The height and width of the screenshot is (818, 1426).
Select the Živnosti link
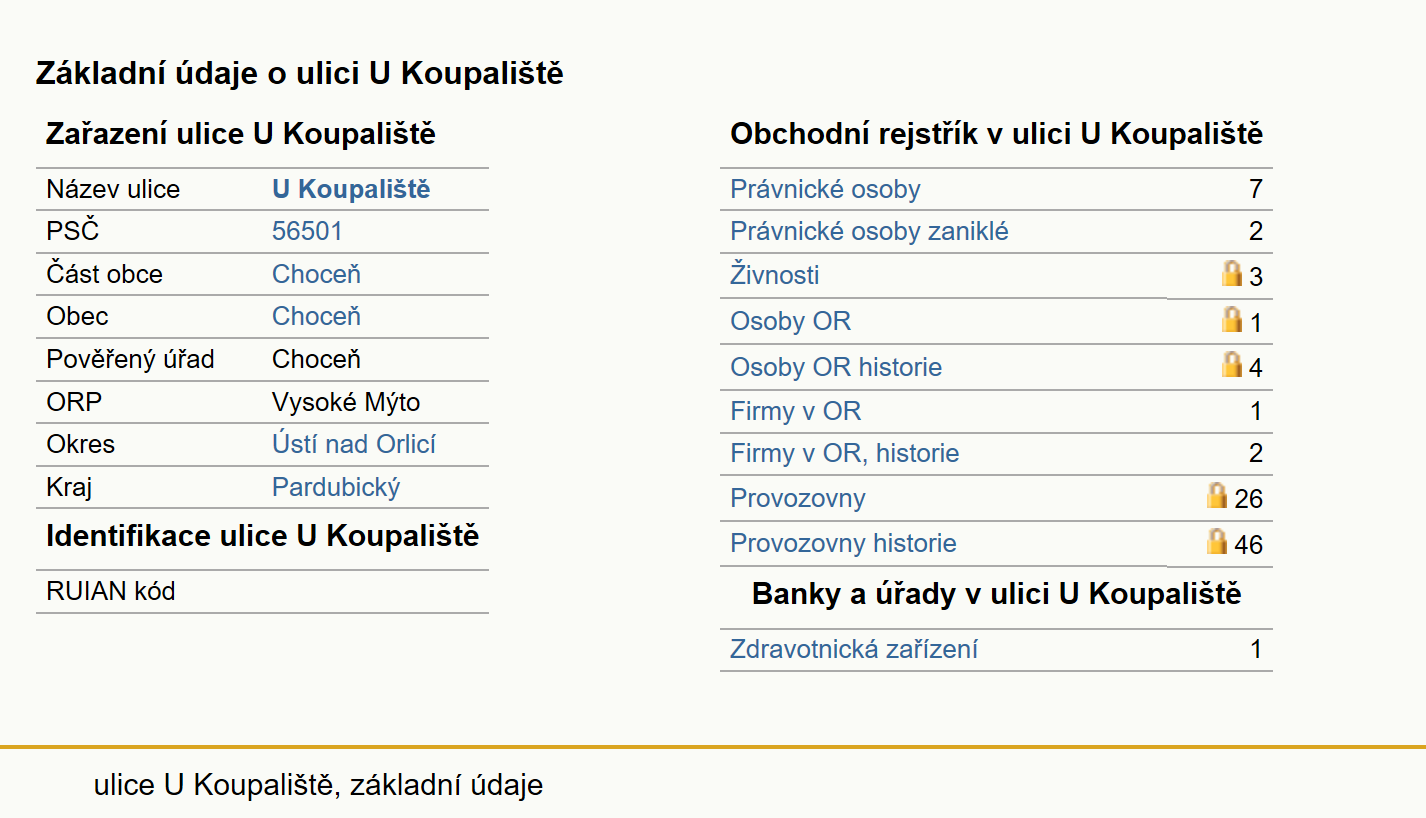click(775, 275)
